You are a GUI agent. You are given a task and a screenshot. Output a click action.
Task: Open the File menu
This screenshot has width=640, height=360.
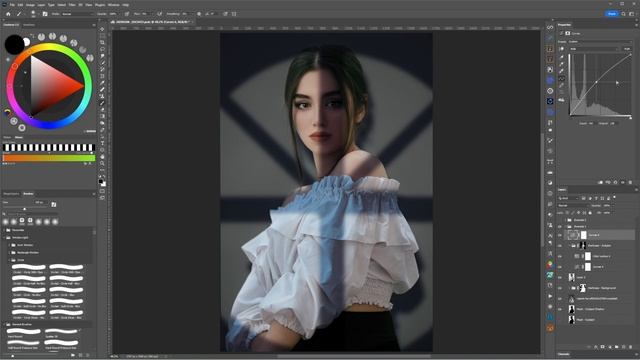coord(12,5)
